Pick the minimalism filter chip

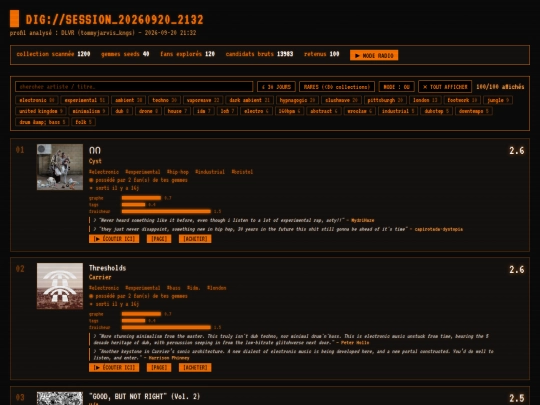pos(89,111)
